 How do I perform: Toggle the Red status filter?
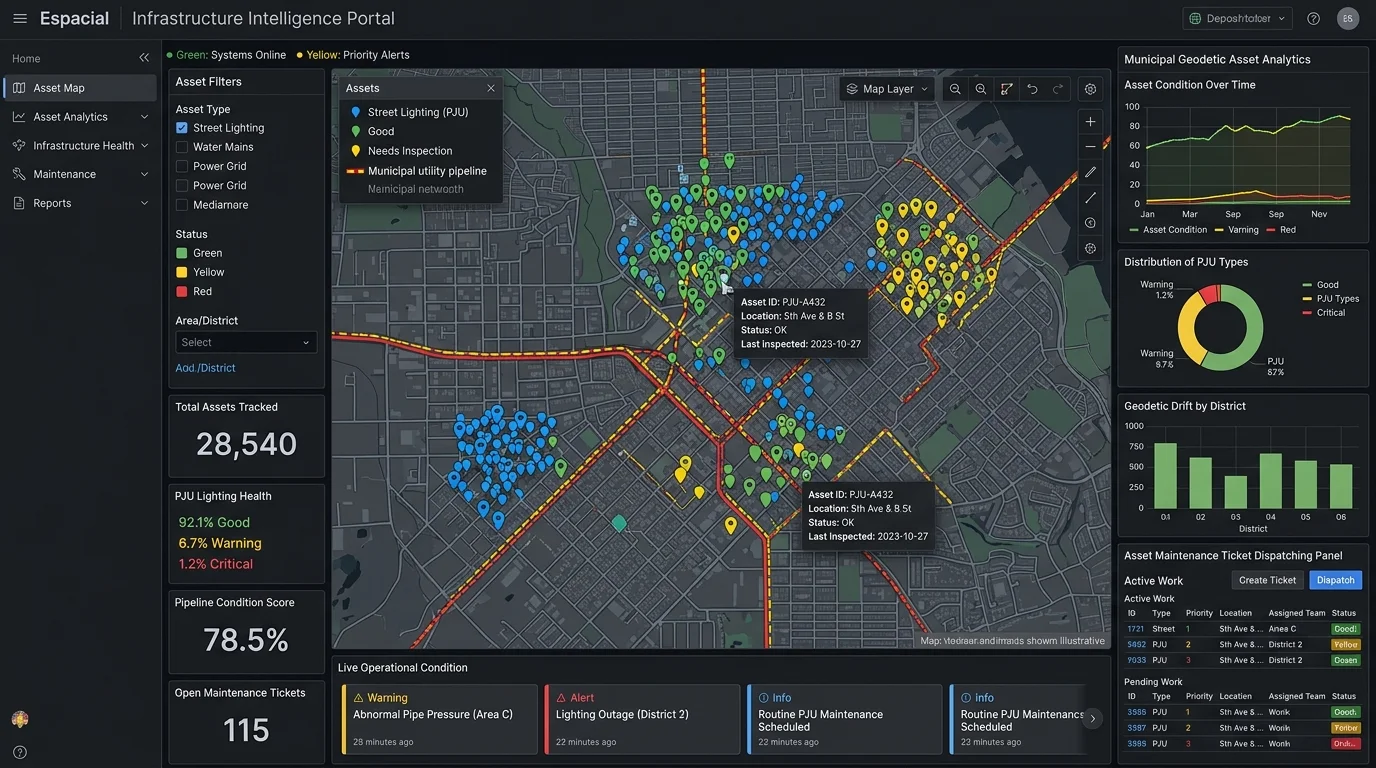point(182,291)
